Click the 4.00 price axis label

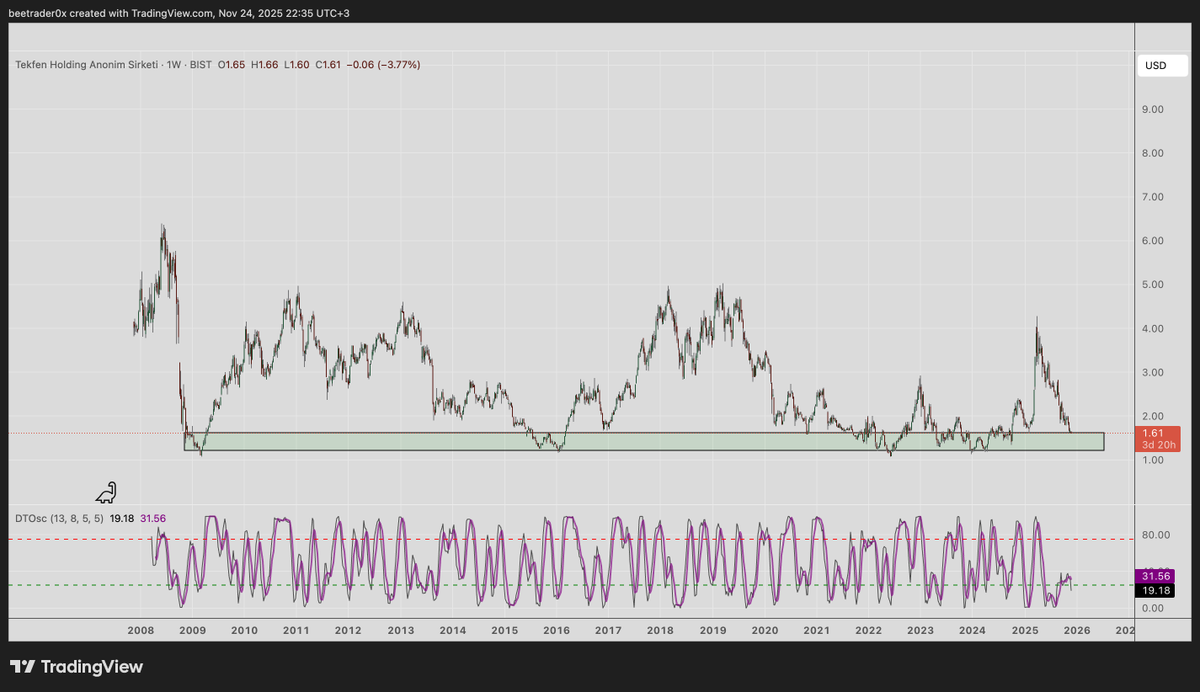click(x=1155, y=328)
